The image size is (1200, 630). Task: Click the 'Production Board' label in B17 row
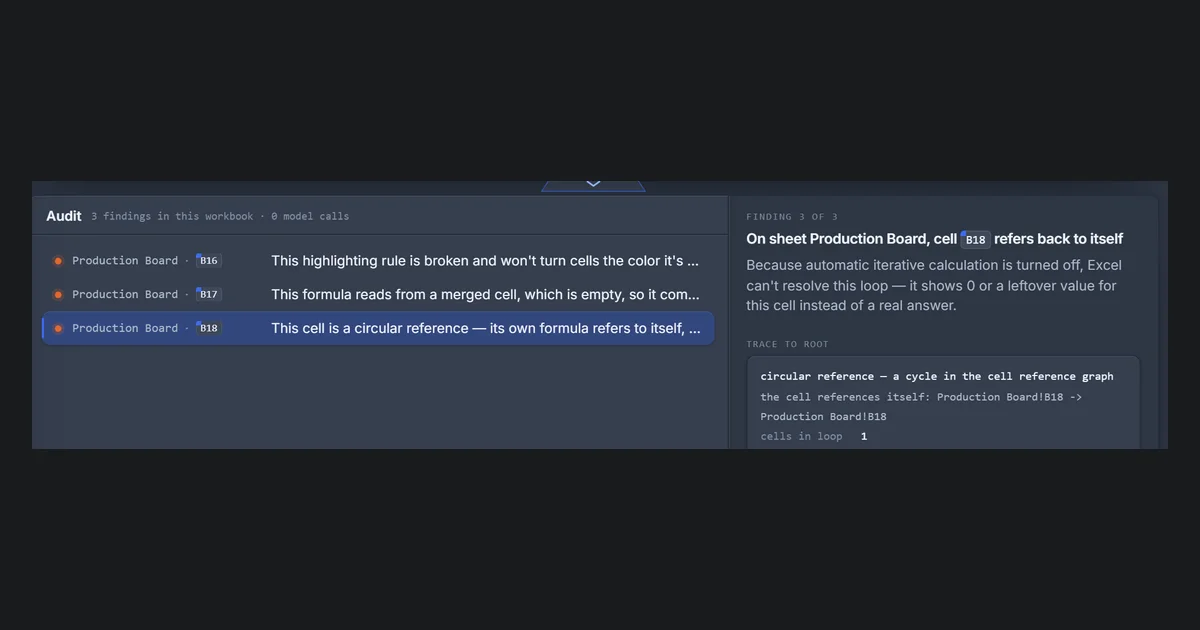coord(125,295)
